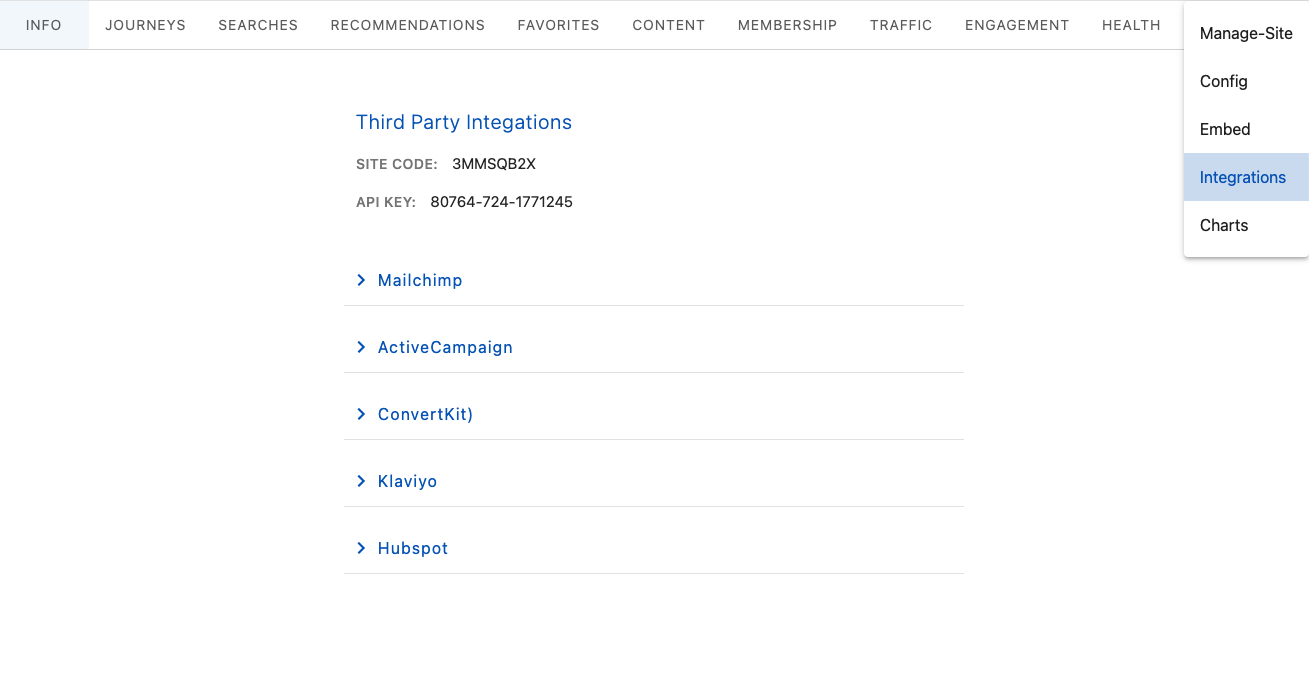Switch to the ENGAGEMENT tab

1017,25
